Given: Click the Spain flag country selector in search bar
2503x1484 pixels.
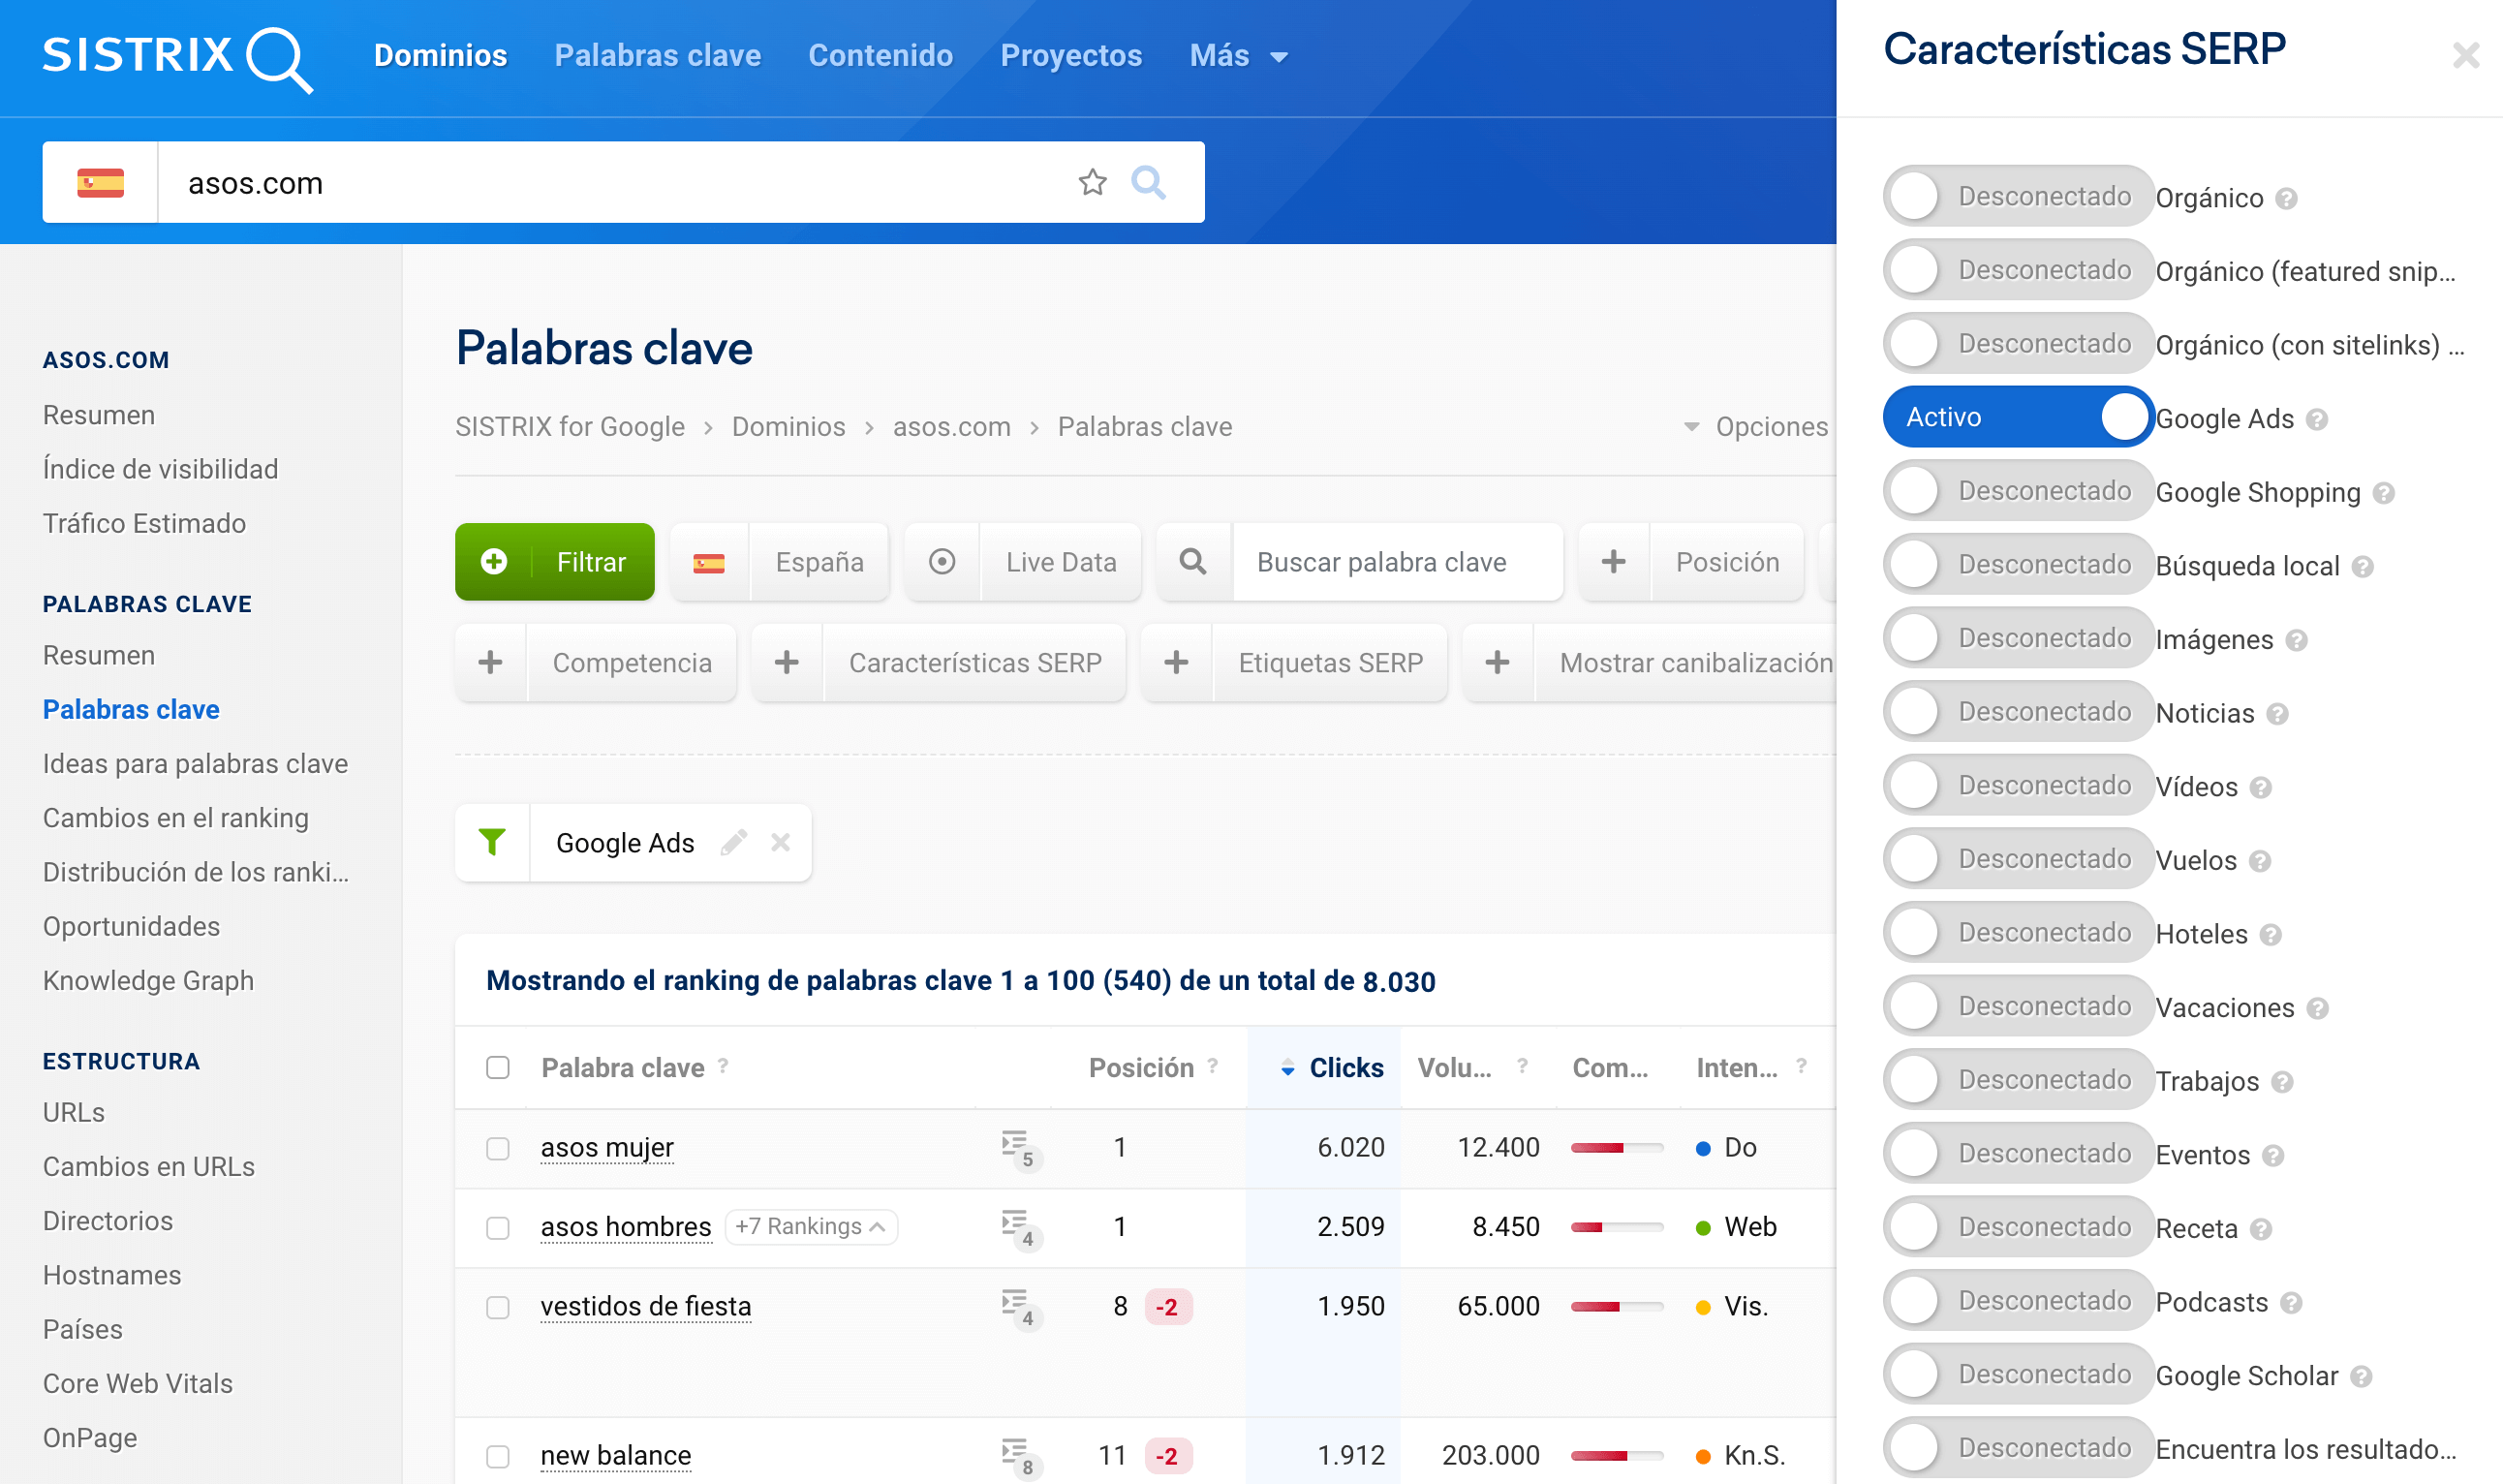Looking at the screenshot, I should (100, 183).
